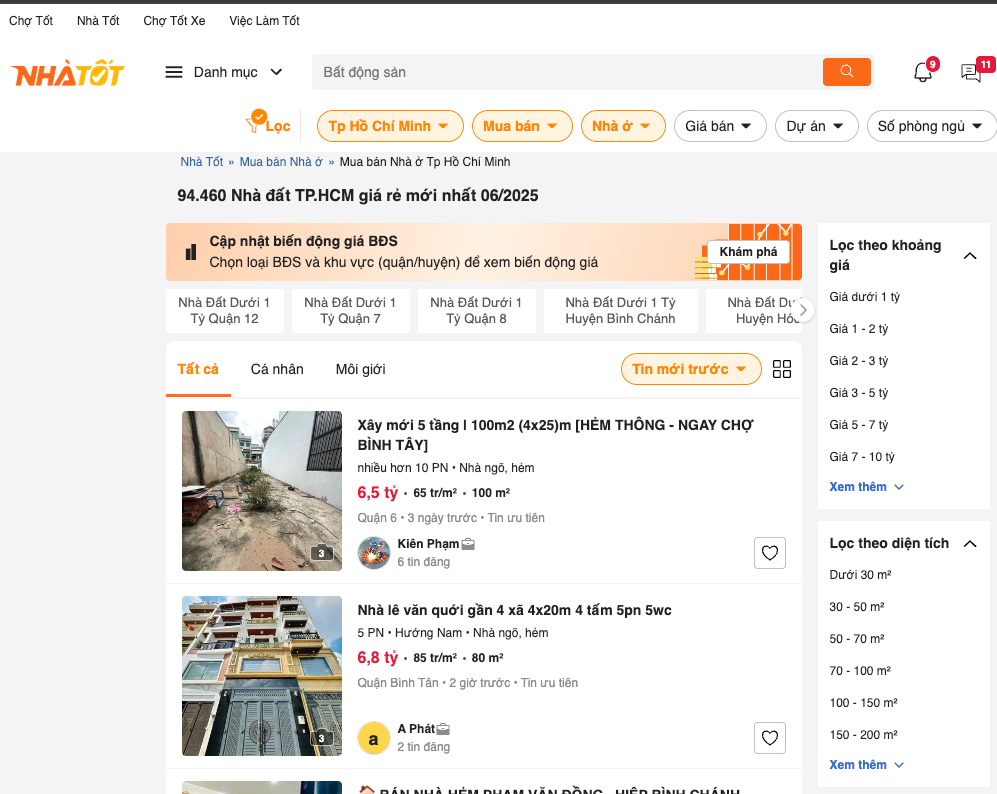This screenshot has height=794, width=997.
Task: Save the Nhà lê văn quới listing with heart
Action: 769,738
